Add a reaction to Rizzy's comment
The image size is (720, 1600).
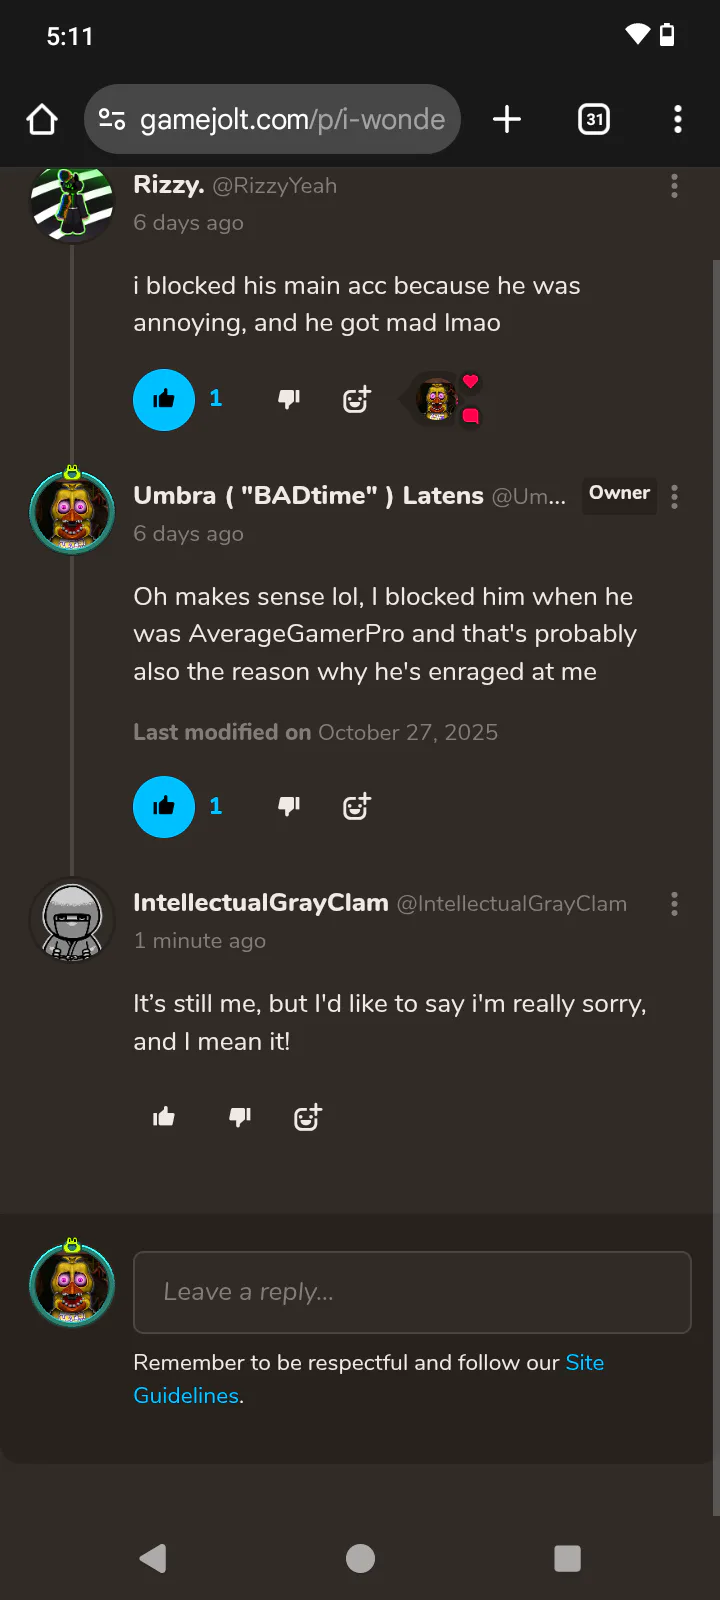tap(357, 400)
